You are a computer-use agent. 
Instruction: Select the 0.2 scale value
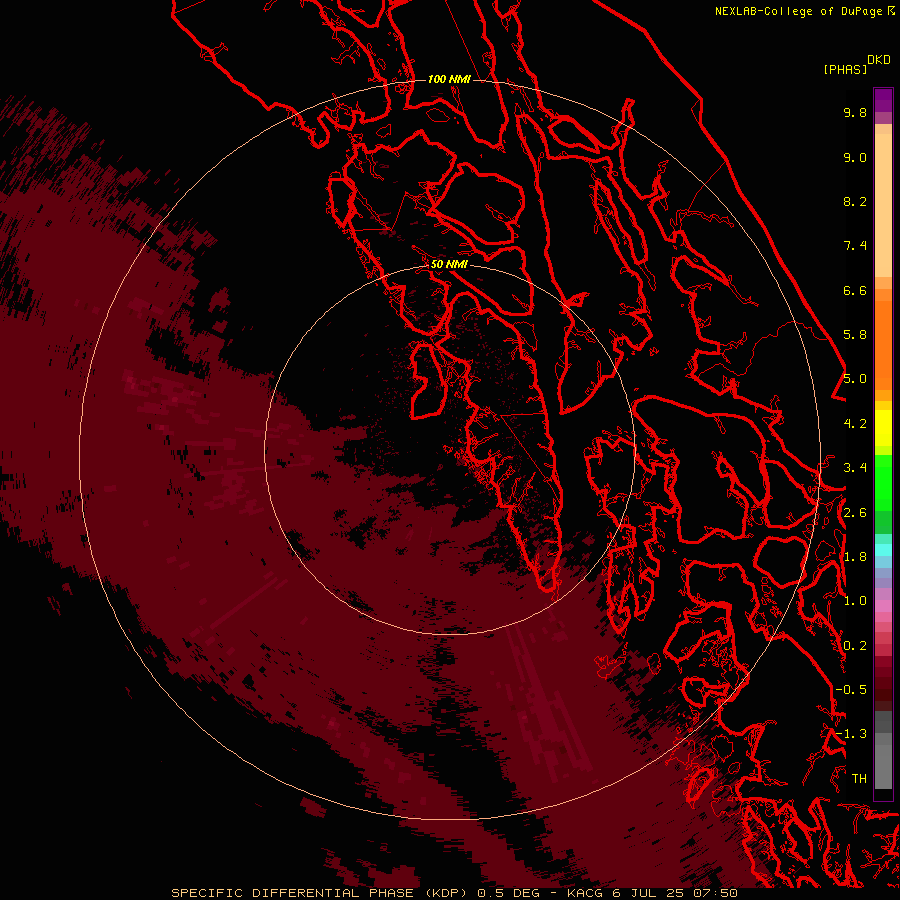[x=855, y=646]
